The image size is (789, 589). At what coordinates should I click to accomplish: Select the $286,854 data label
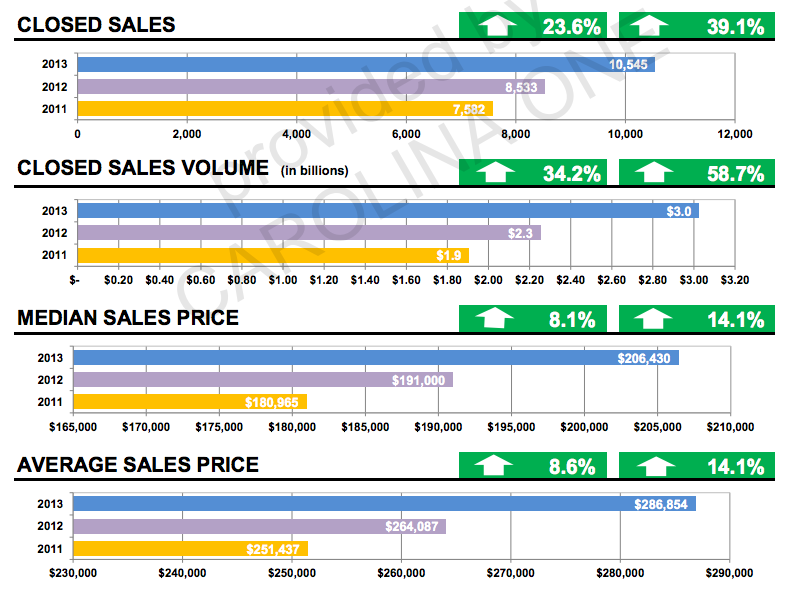click(x=662, y=504)
